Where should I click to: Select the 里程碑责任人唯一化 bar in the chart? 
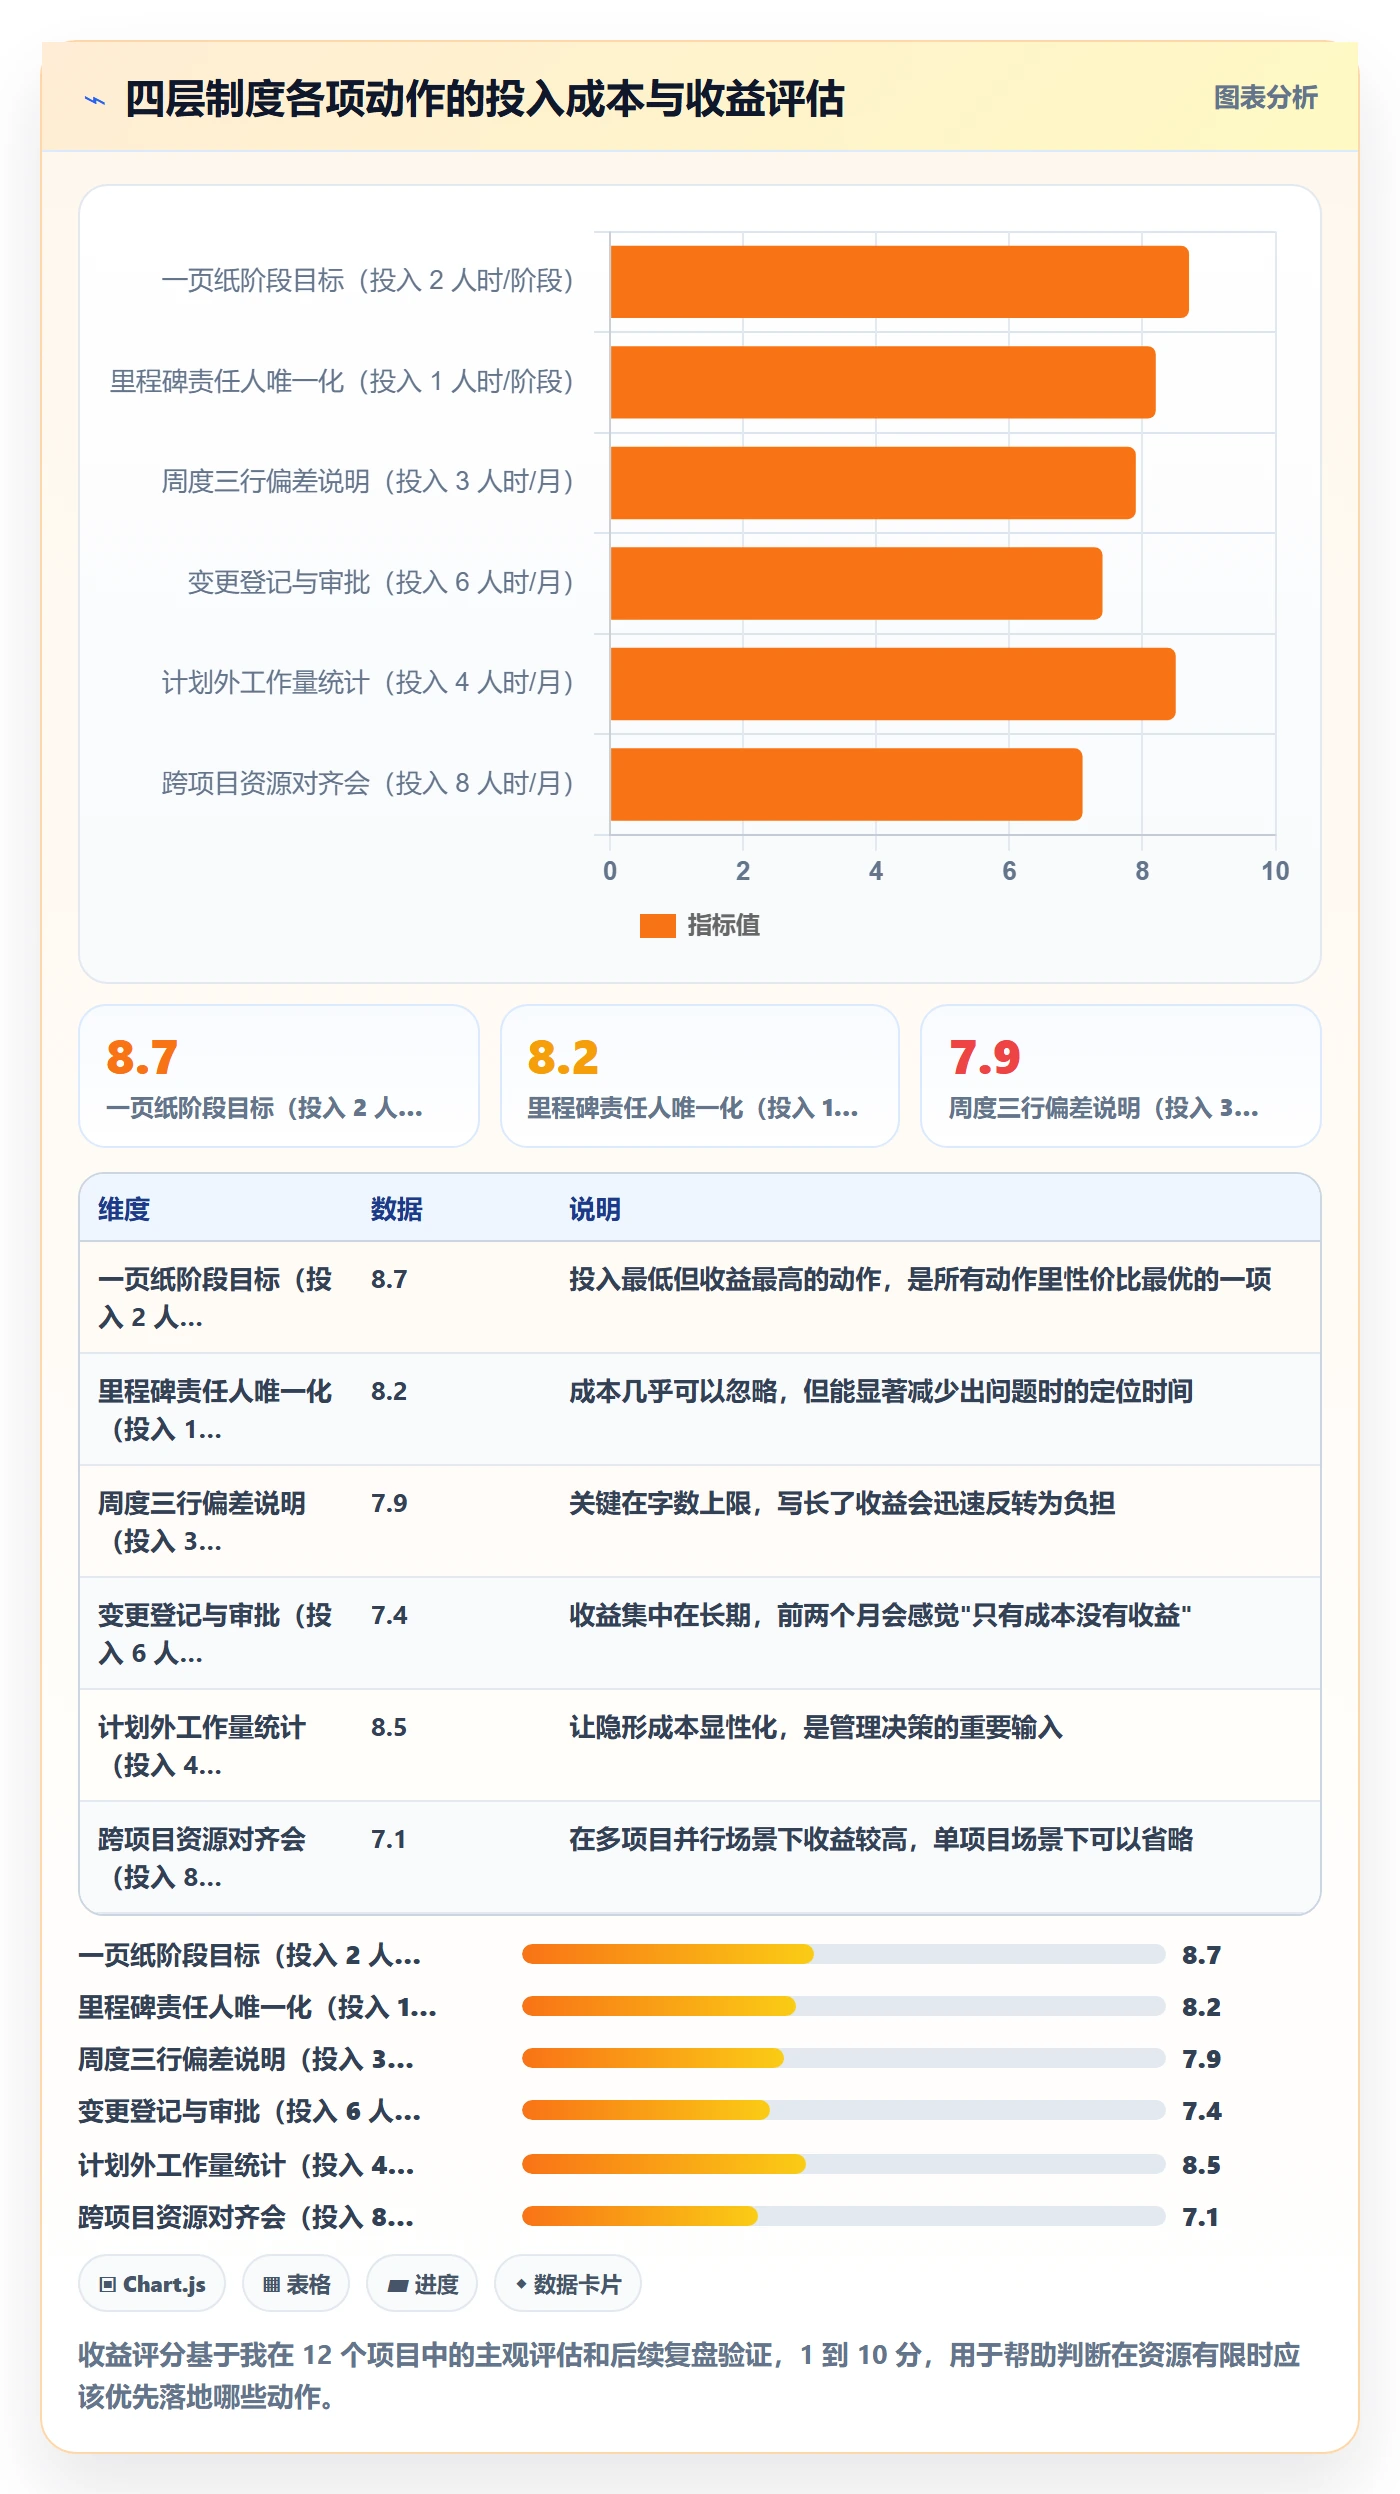tap(882, 382)
